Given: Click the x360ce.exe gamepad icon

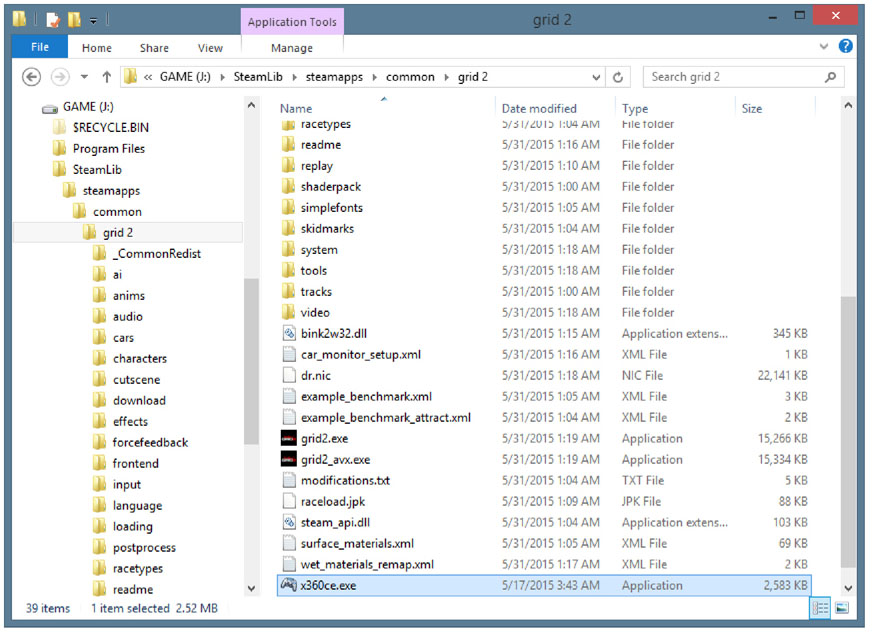Looking at the screenshot, I should coord(288,586).
